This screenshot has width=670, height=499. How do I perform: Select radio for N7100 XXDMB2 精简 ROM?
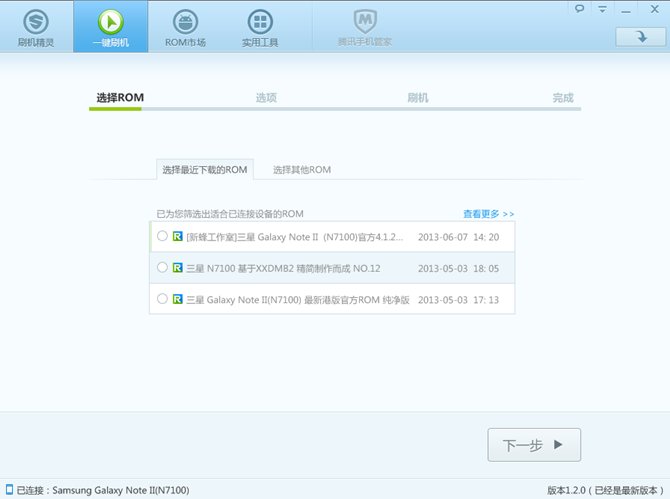click(162, 267)
